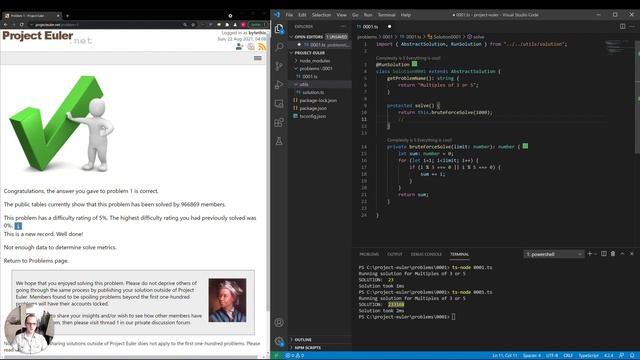Open the RSS feed icon on Project Euler
This screenshot has width=640, height=360.
coord(262,47)
